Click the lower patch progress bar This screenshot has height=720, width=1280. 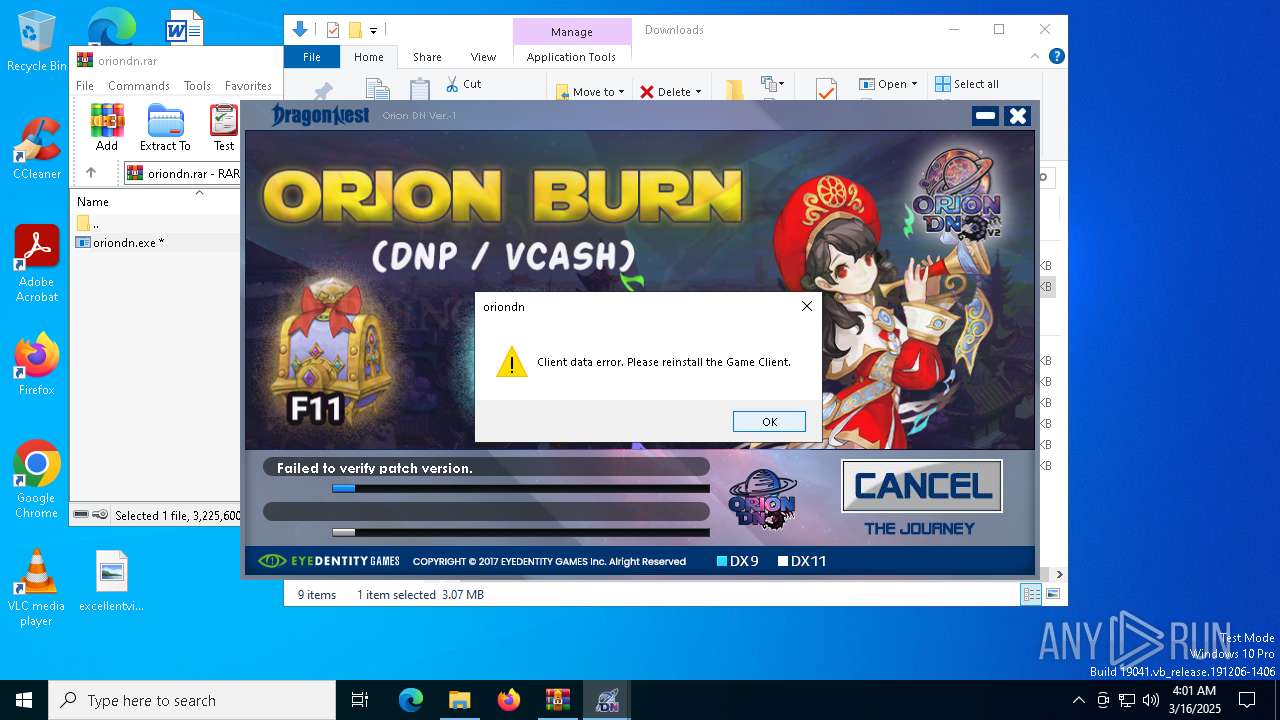coord(521,533)
